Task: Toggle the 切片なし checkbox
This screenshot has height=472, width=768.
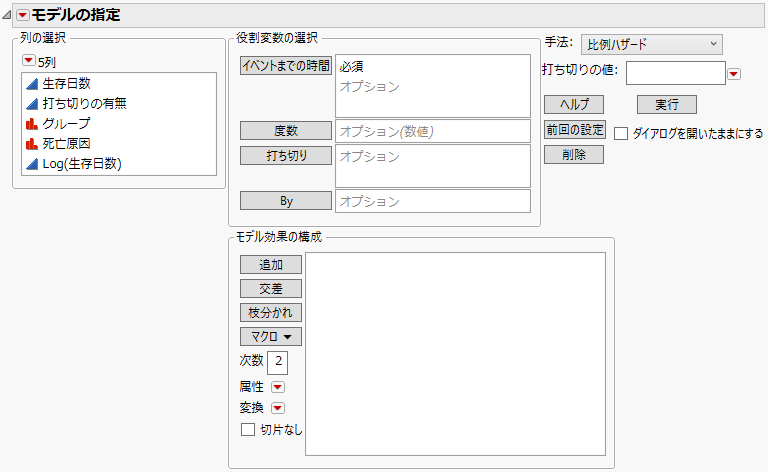Action: point(248,430)
